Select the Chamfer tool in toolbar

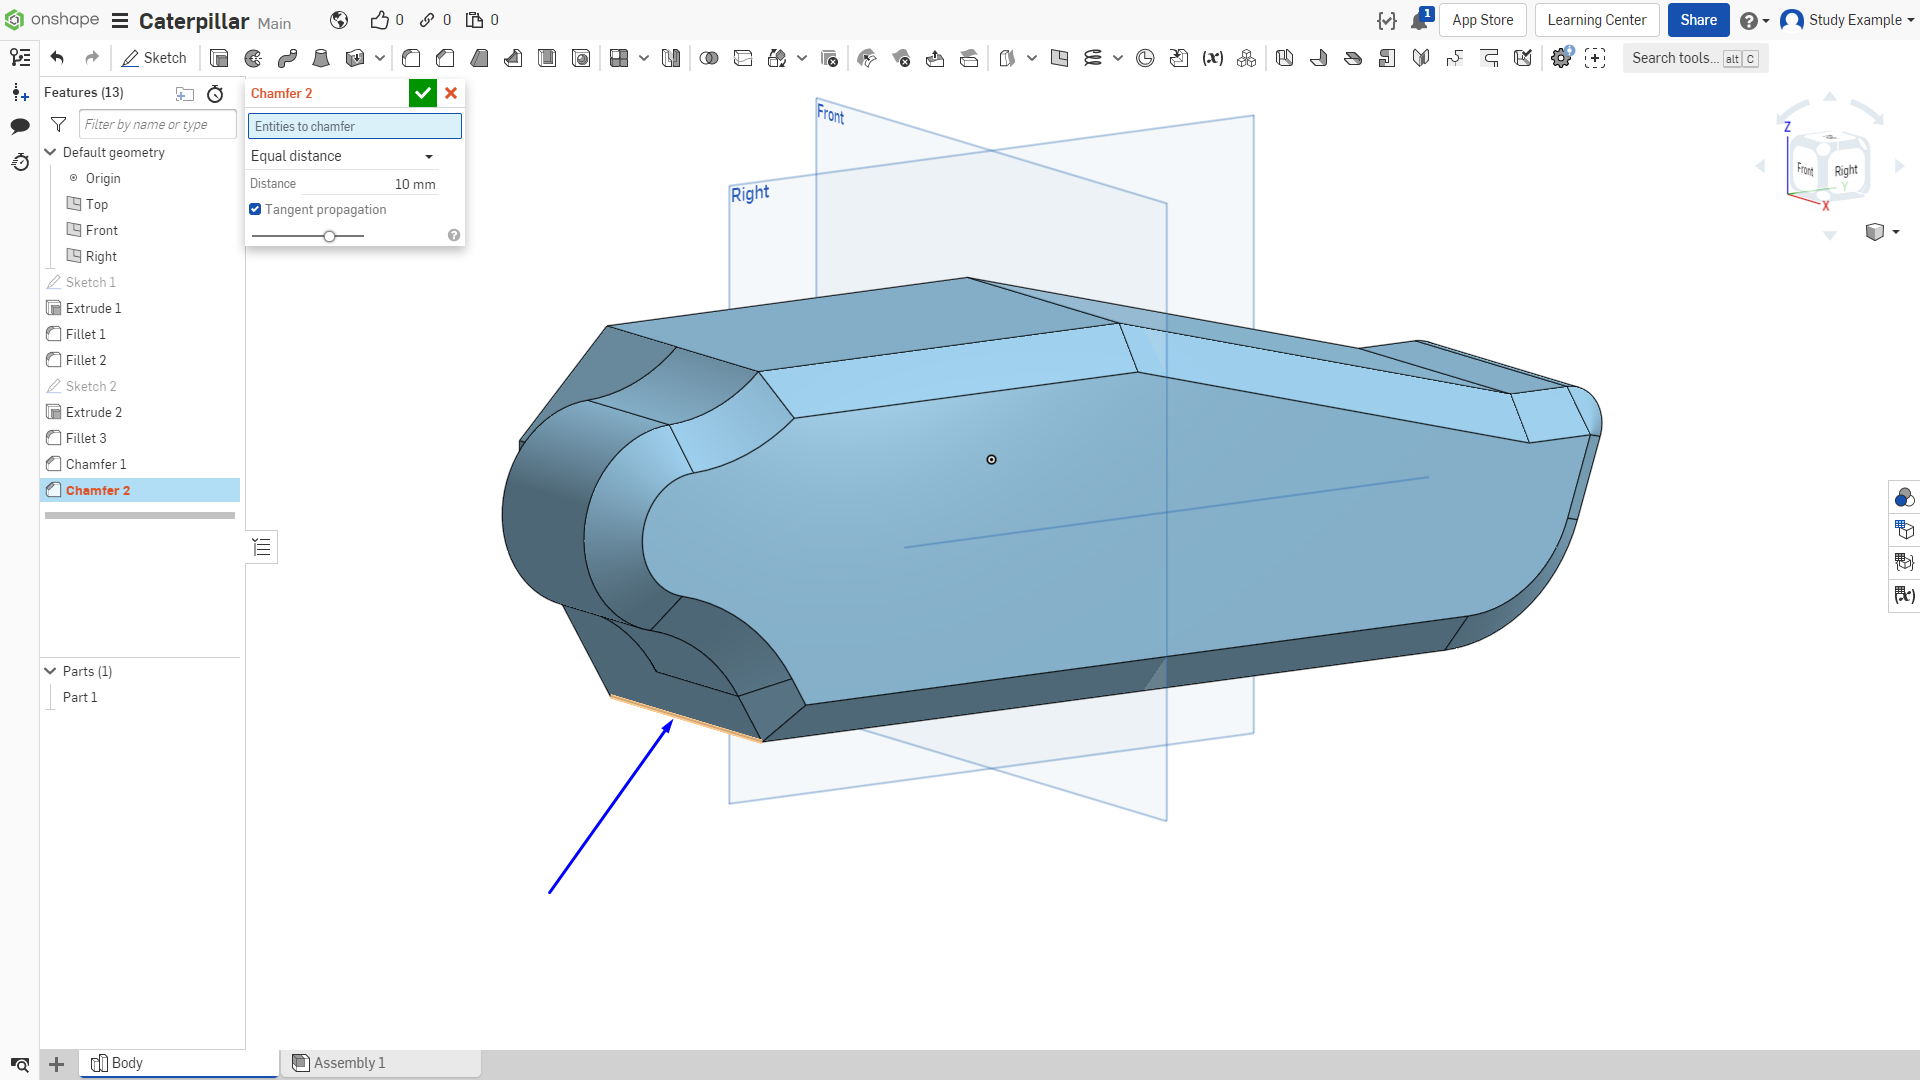(x=445, y=58)
